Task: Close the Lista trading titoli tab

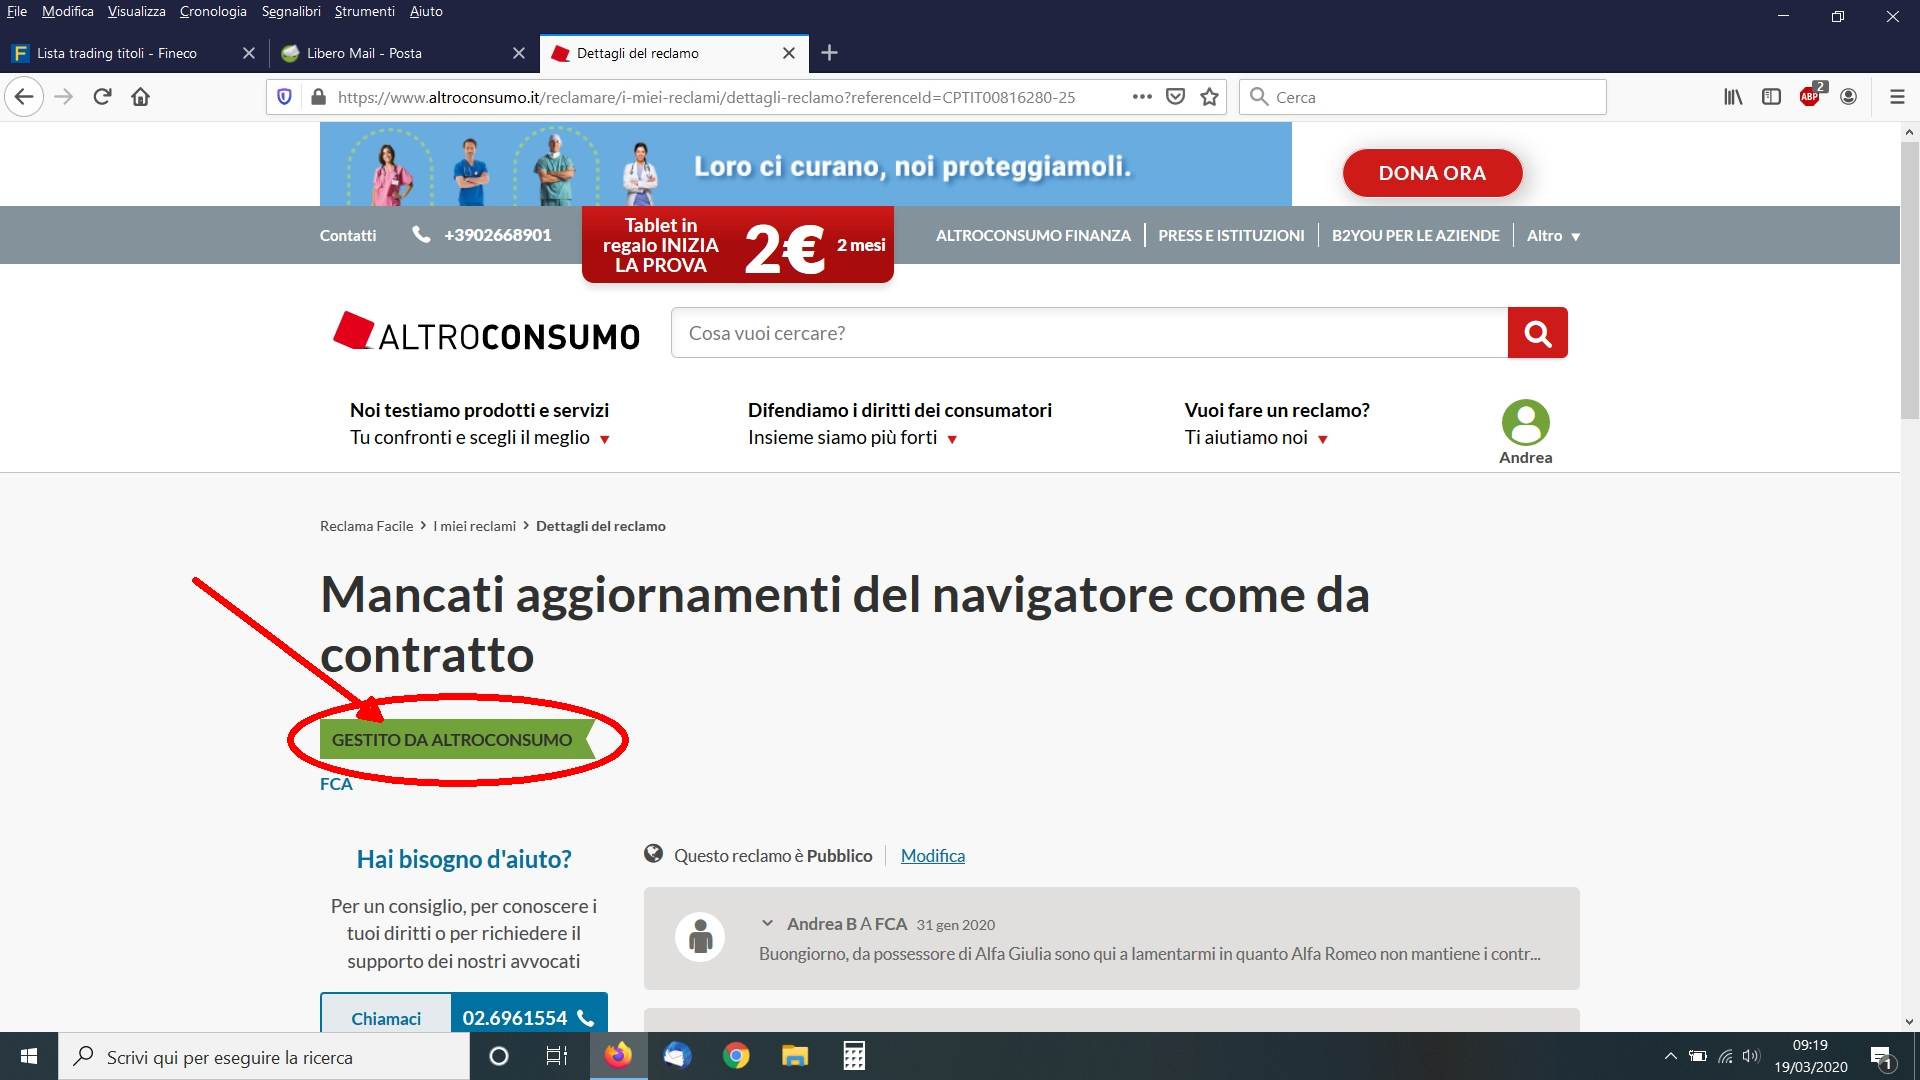Action: pos(249,53)
